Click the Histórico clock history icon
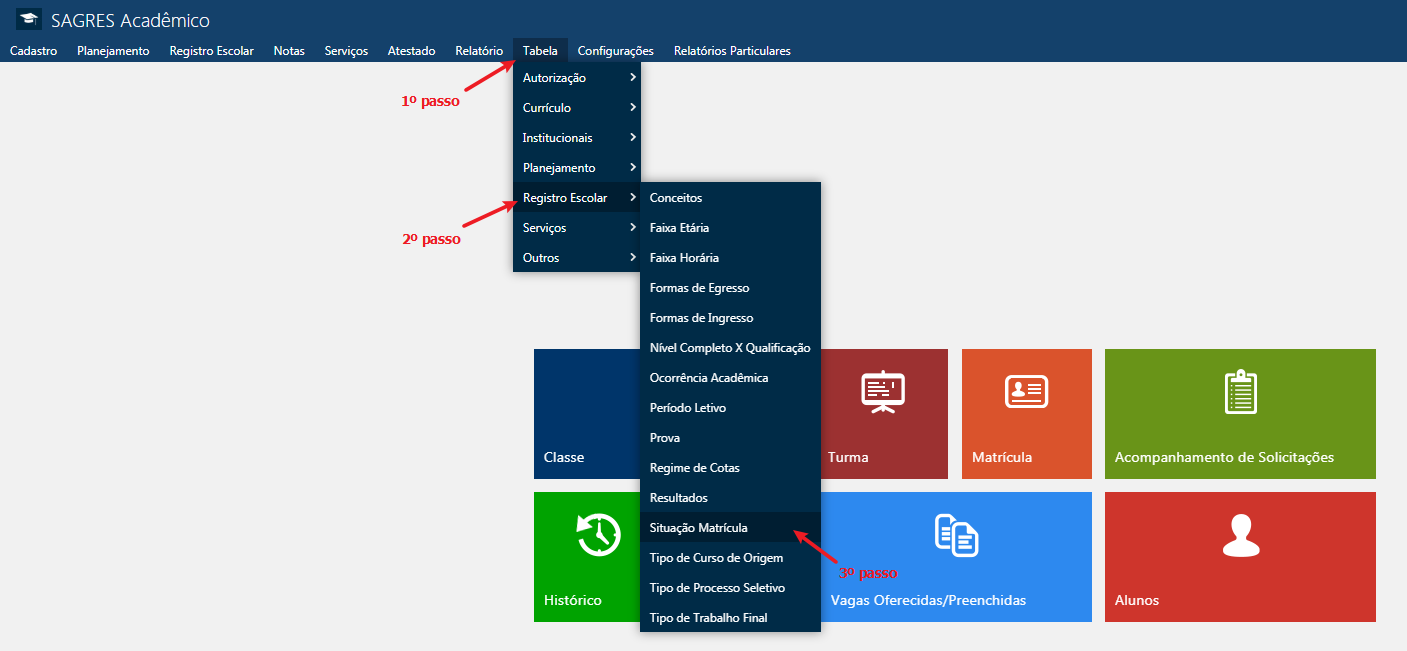This screenshot has height=651, width=1407. pyautogui.click(x=599, y=534)
